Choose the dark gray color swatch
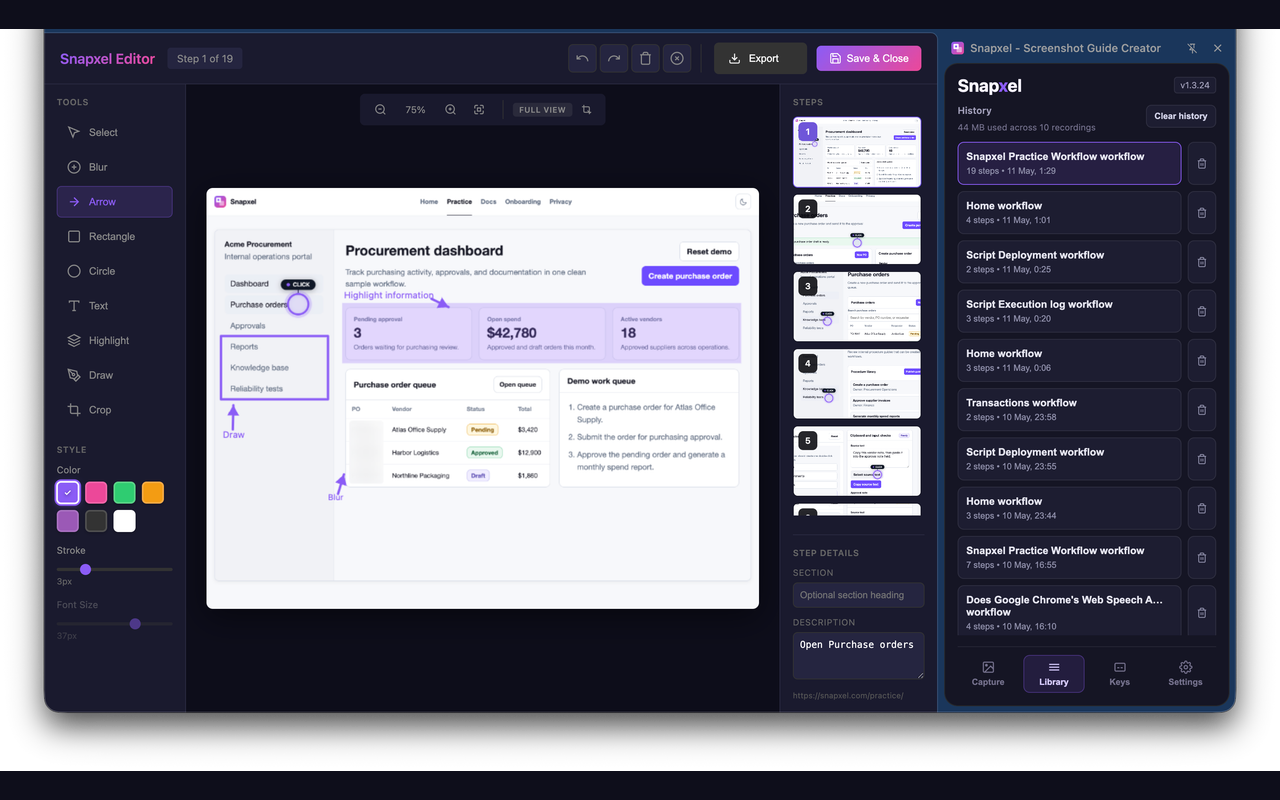This screenshot has height=800, width=1280. tap(96, 521)
